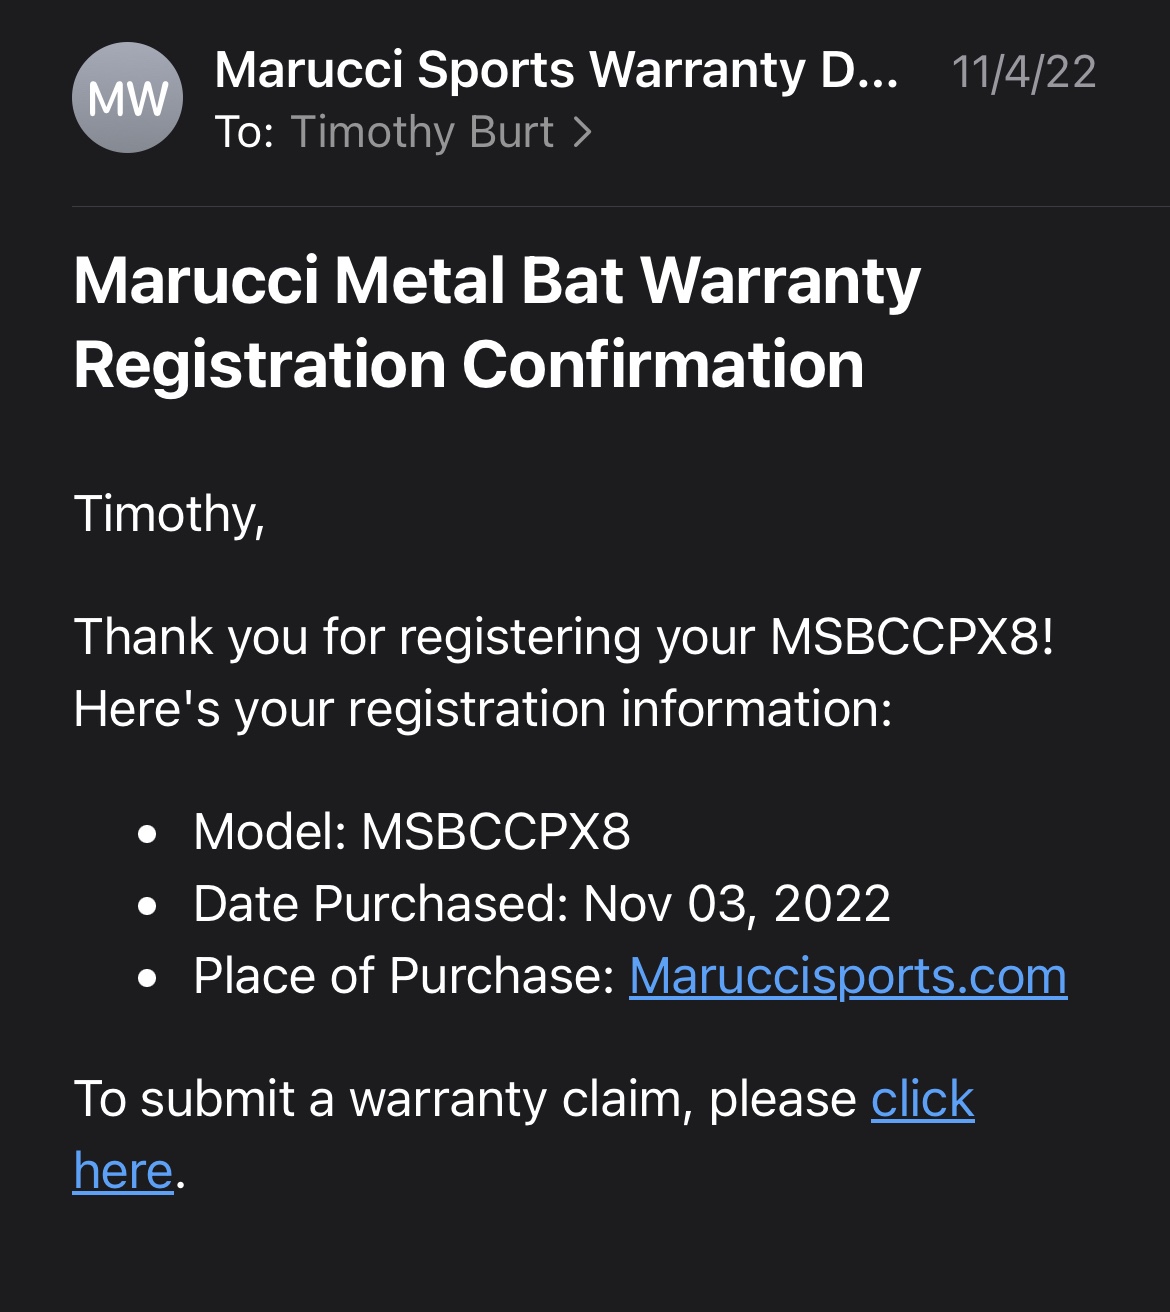The width and height of the screenshot is (1170, 1312).
Task: Tap the "Place of Purchase:" label
Action: coord(403,976)
